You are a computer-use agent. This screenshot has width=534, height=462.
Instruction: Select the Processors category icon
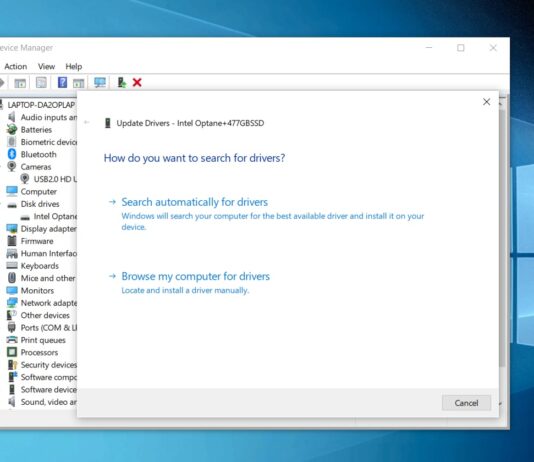(12, 352)
